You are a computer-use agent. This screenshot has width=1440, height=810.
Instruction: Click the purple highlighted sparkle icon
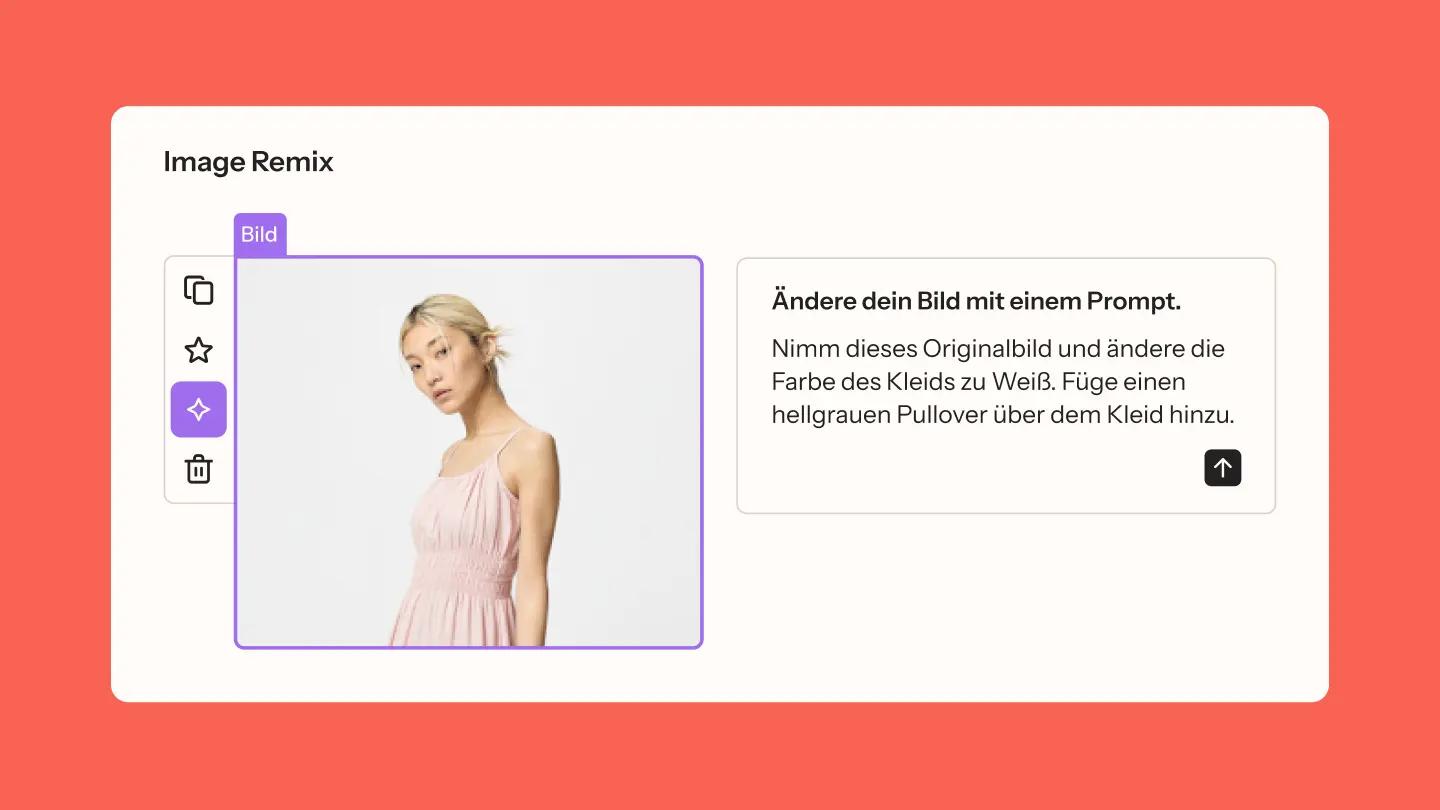(x=198, y=409)
